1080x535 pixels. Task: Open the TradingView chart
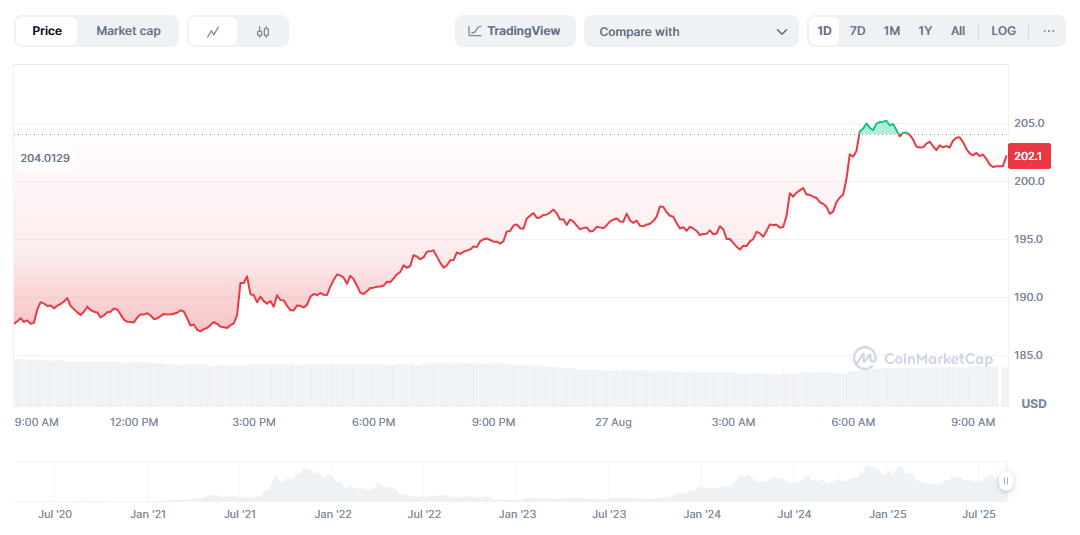pos(515,31)
